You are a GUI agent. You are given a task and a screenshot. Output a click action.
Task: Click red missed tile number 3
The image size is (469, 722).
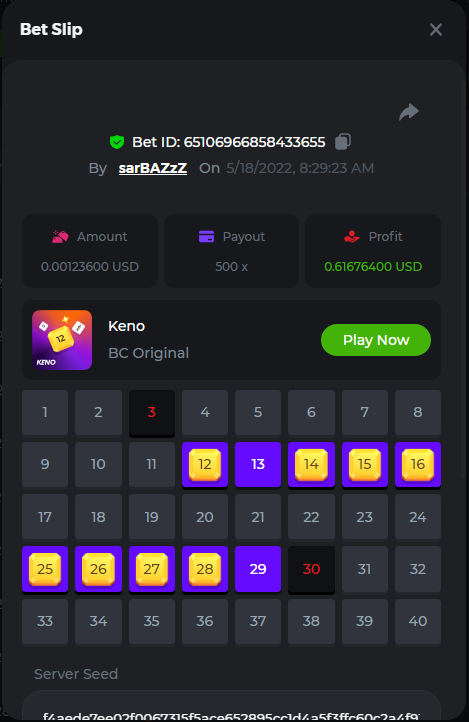click(151, 412)
